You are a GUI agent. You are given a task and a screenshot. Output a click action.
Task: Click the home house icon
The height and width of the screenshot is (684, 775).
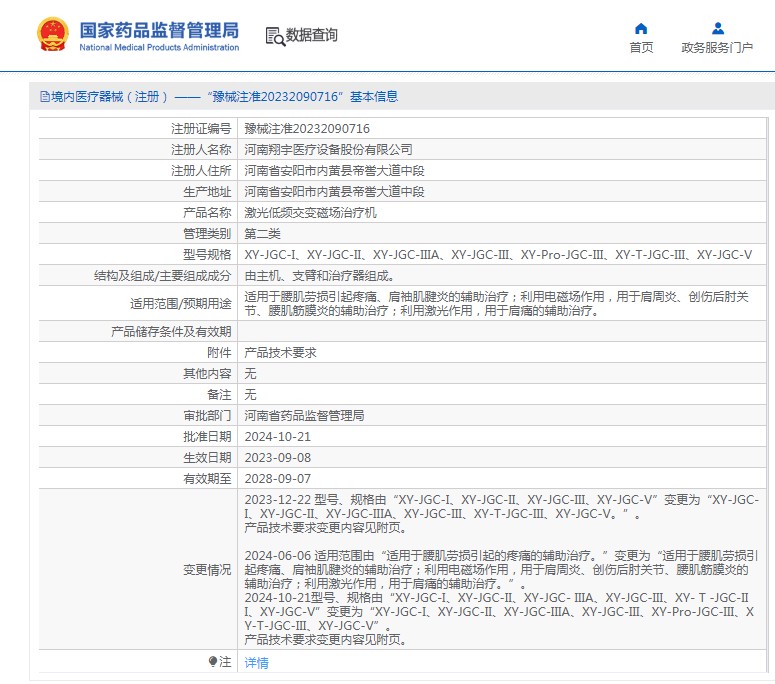641,28
